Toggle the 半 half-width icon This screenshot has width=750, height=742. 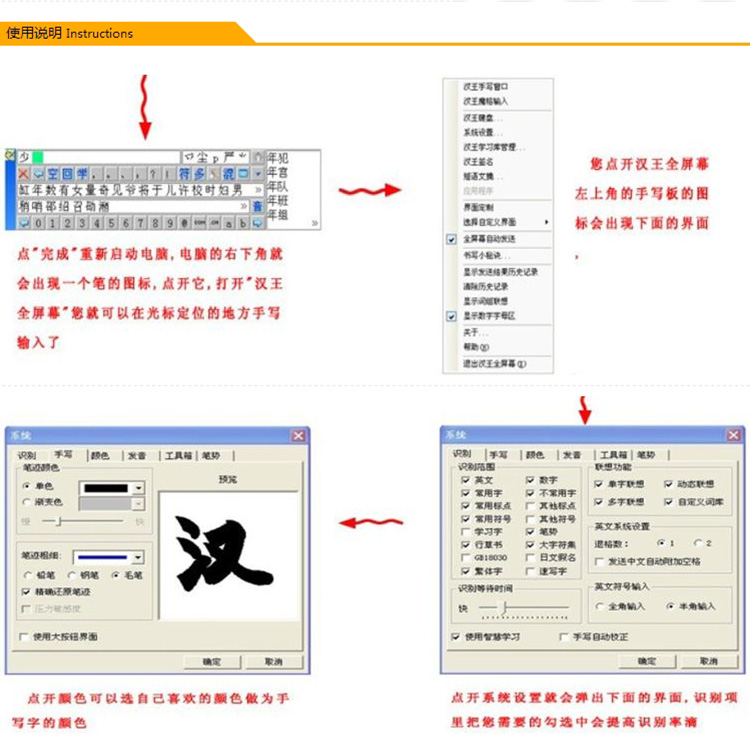point(82,174)
